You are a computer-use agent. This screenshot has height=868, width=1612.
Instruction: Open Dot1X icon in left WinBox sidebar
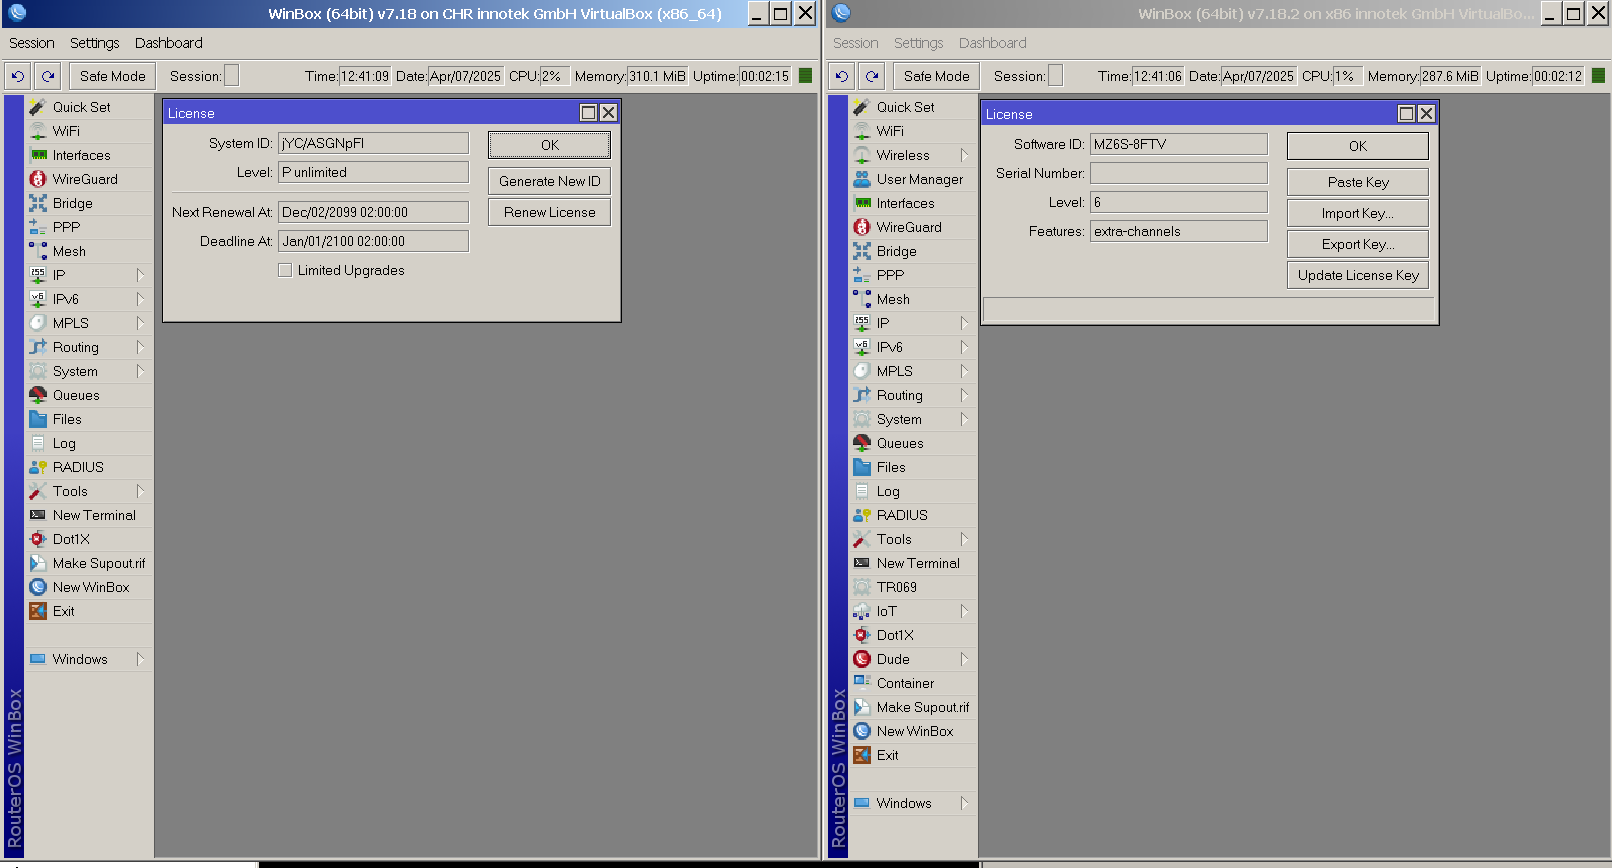click(x=38, y=539)
